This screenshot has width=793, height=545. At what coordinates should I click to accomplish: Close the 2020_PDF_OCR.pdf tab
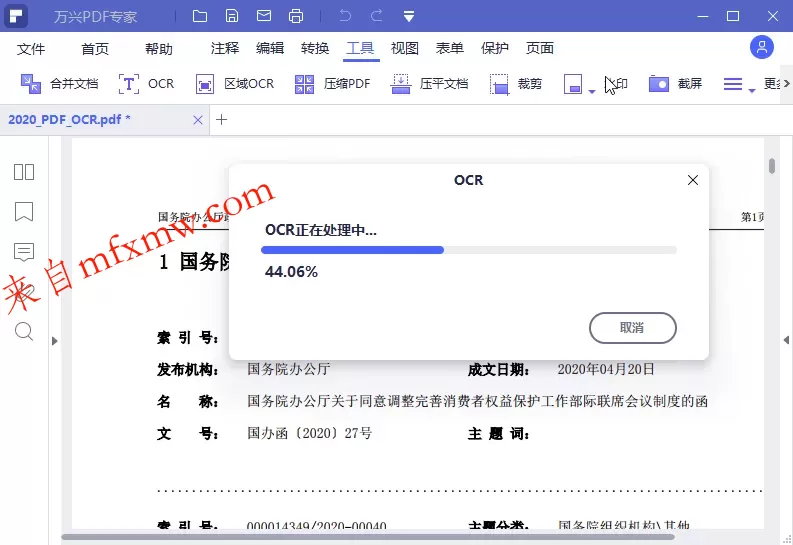point(198,120)
